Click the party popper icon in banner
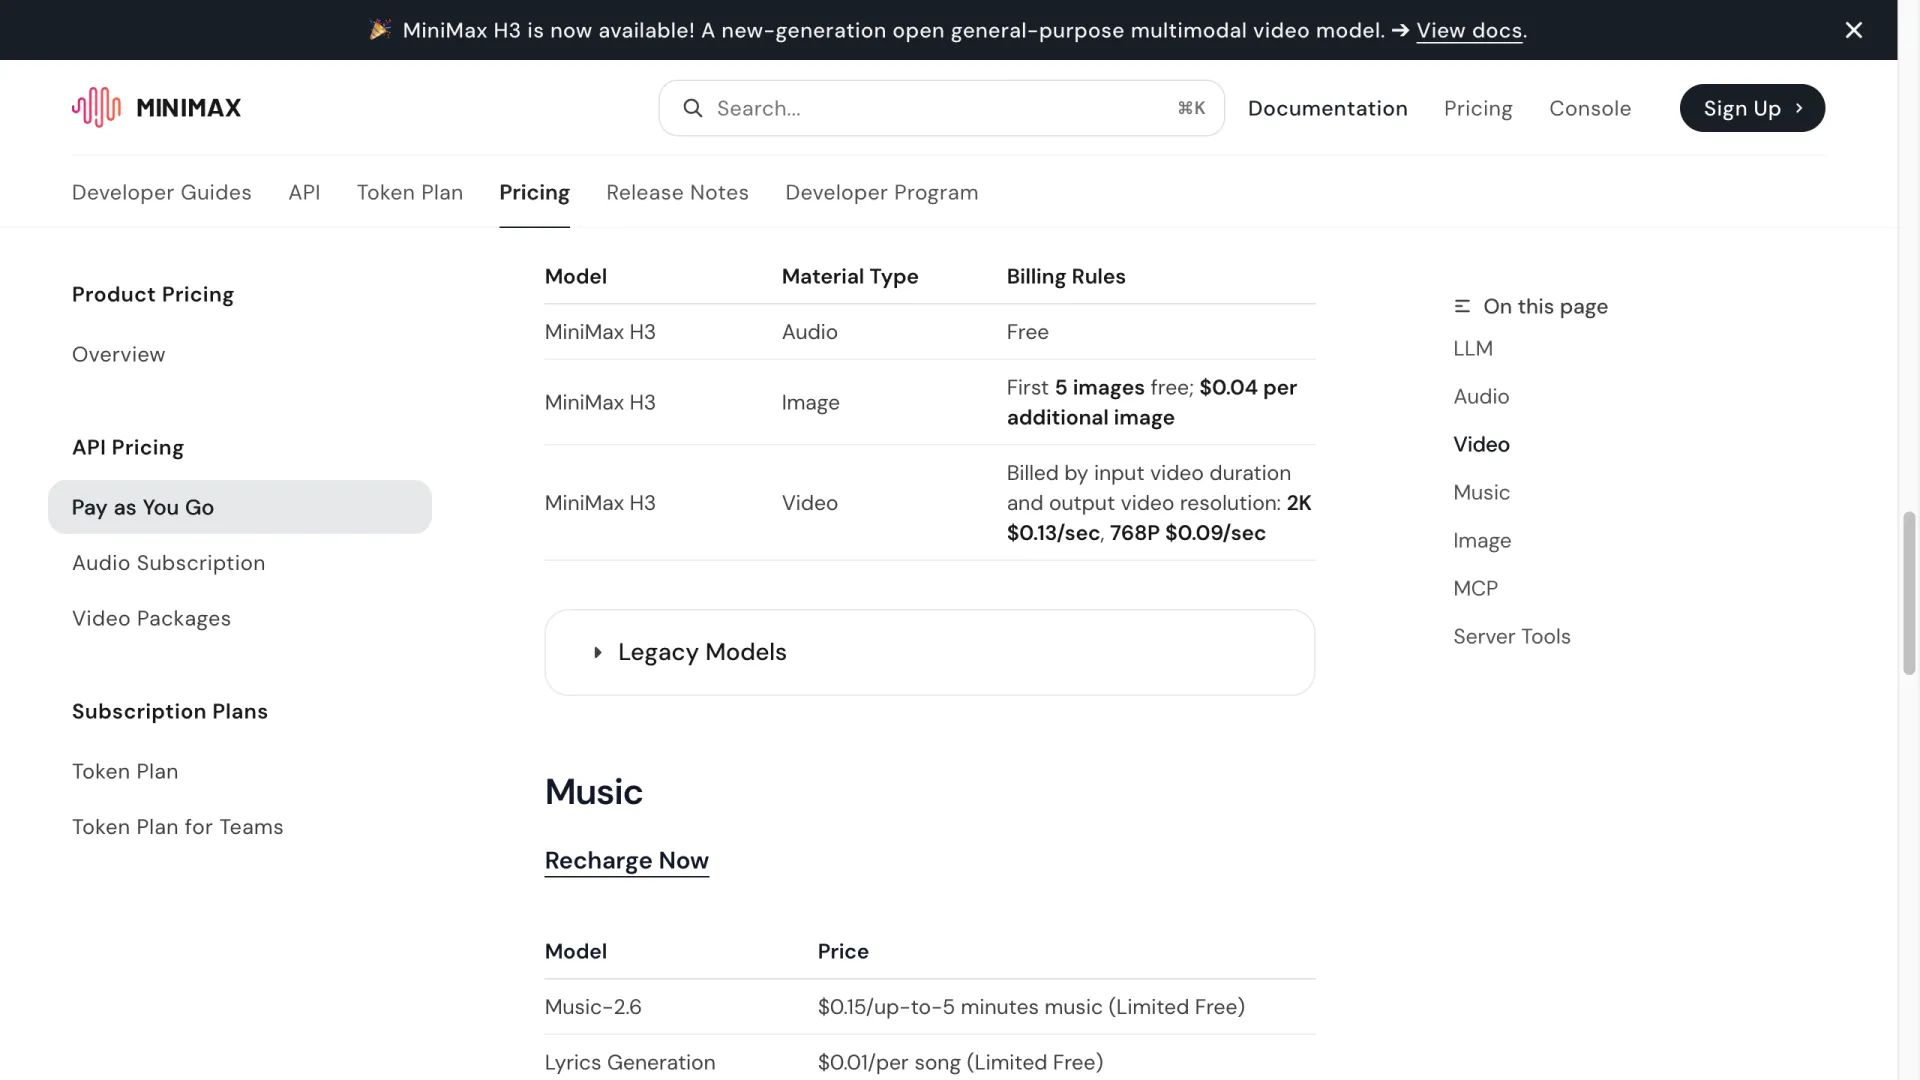Image resolution: width=1920 pixels, height=1080 pixels. 380,30
